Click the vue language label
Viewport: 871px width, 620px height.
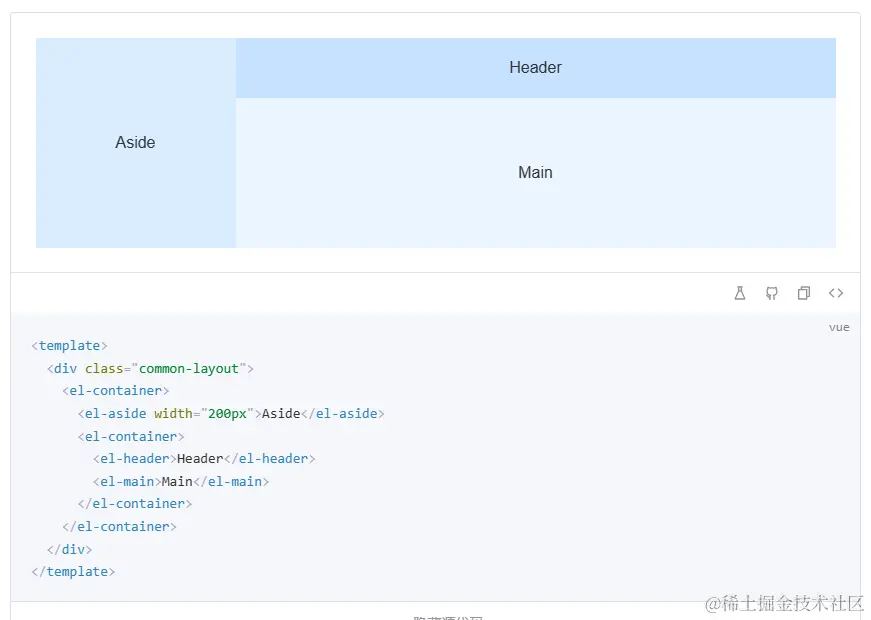coord(839,327)
